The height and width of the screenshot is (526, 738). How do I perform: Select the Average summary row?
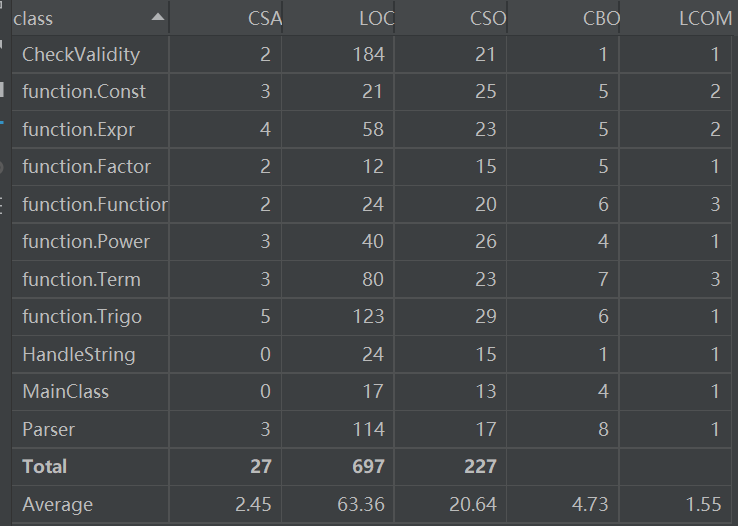coord(57,504)
